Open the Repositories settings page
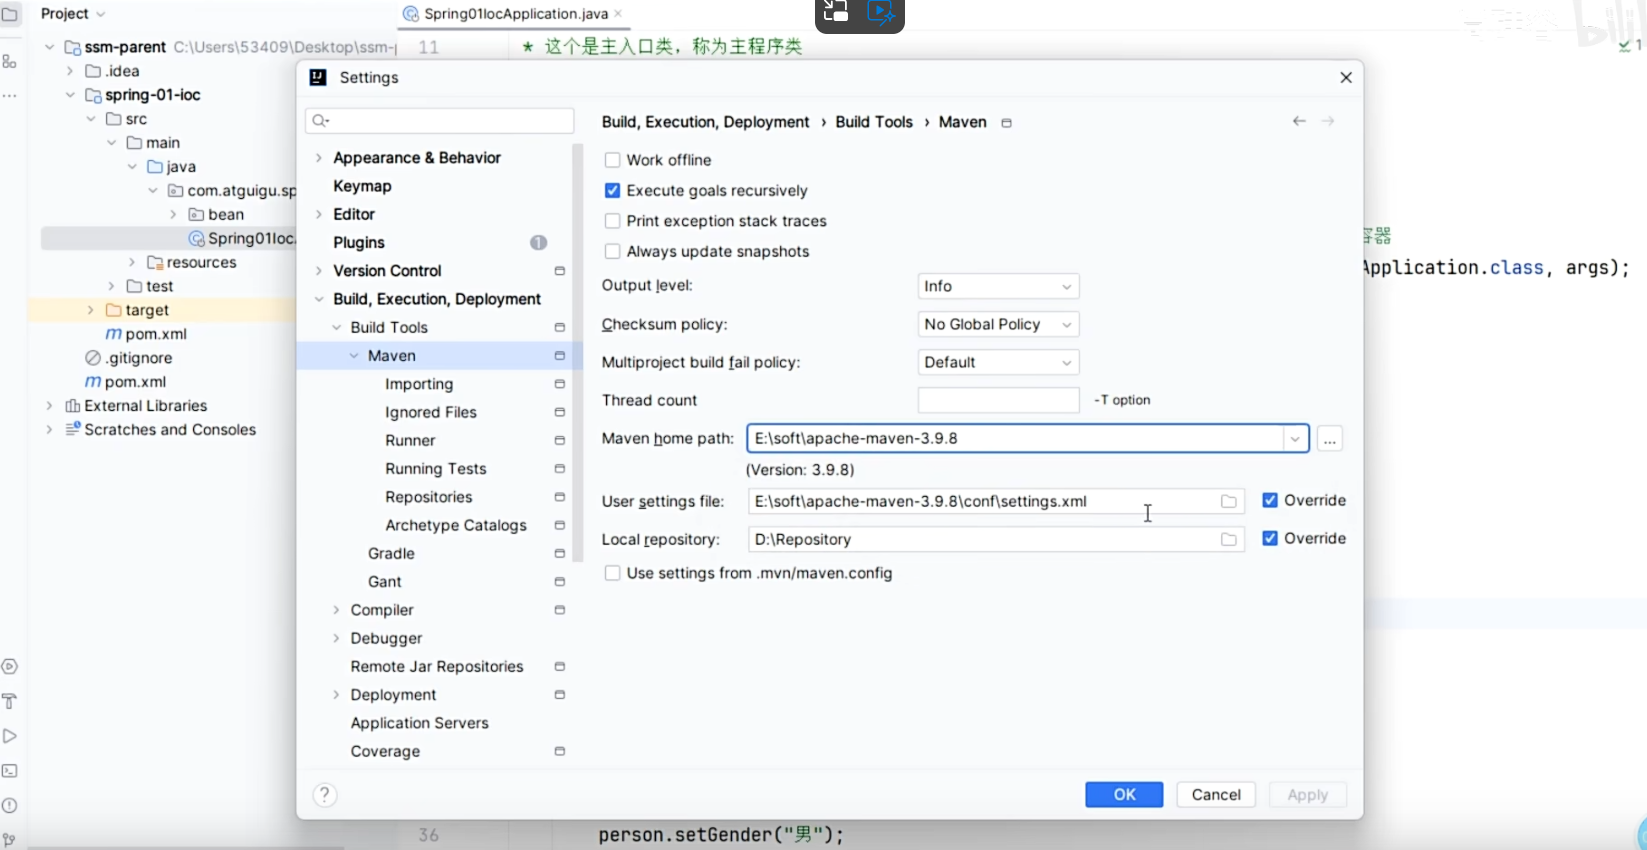 (x=428, y=498)
